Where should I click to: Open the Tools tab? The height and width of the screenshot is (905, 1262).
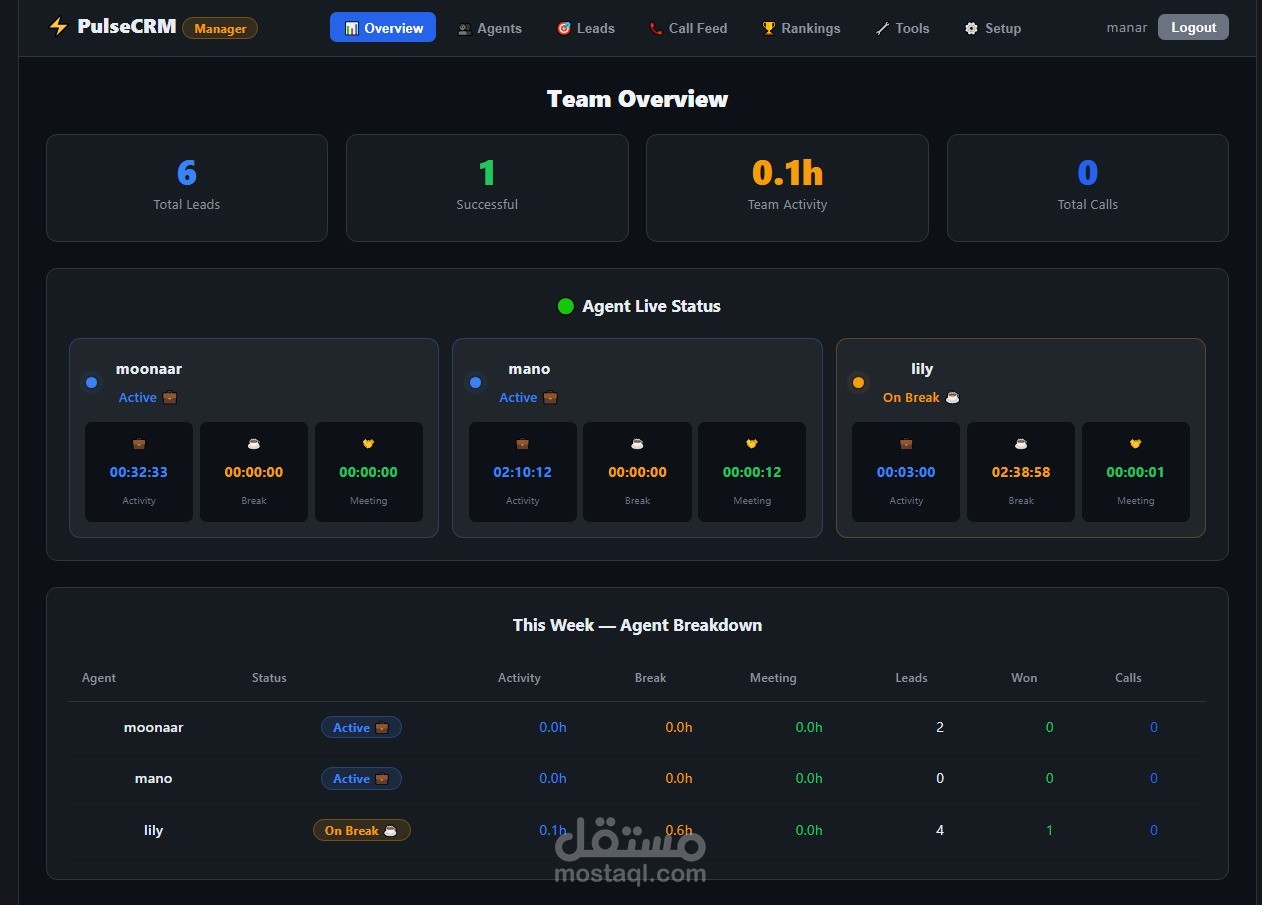pos(902,28)
